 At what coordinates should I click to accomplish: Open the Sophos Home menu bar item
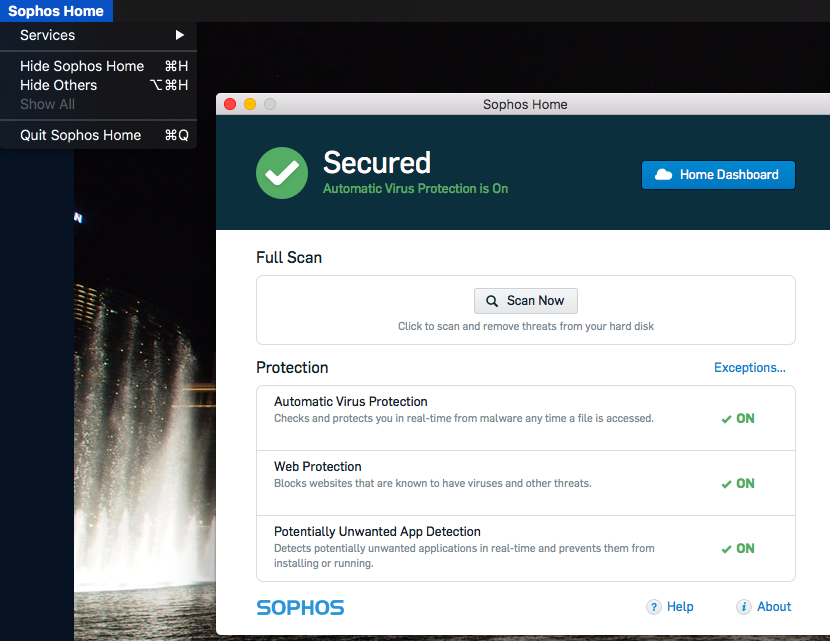coord(56,11)
